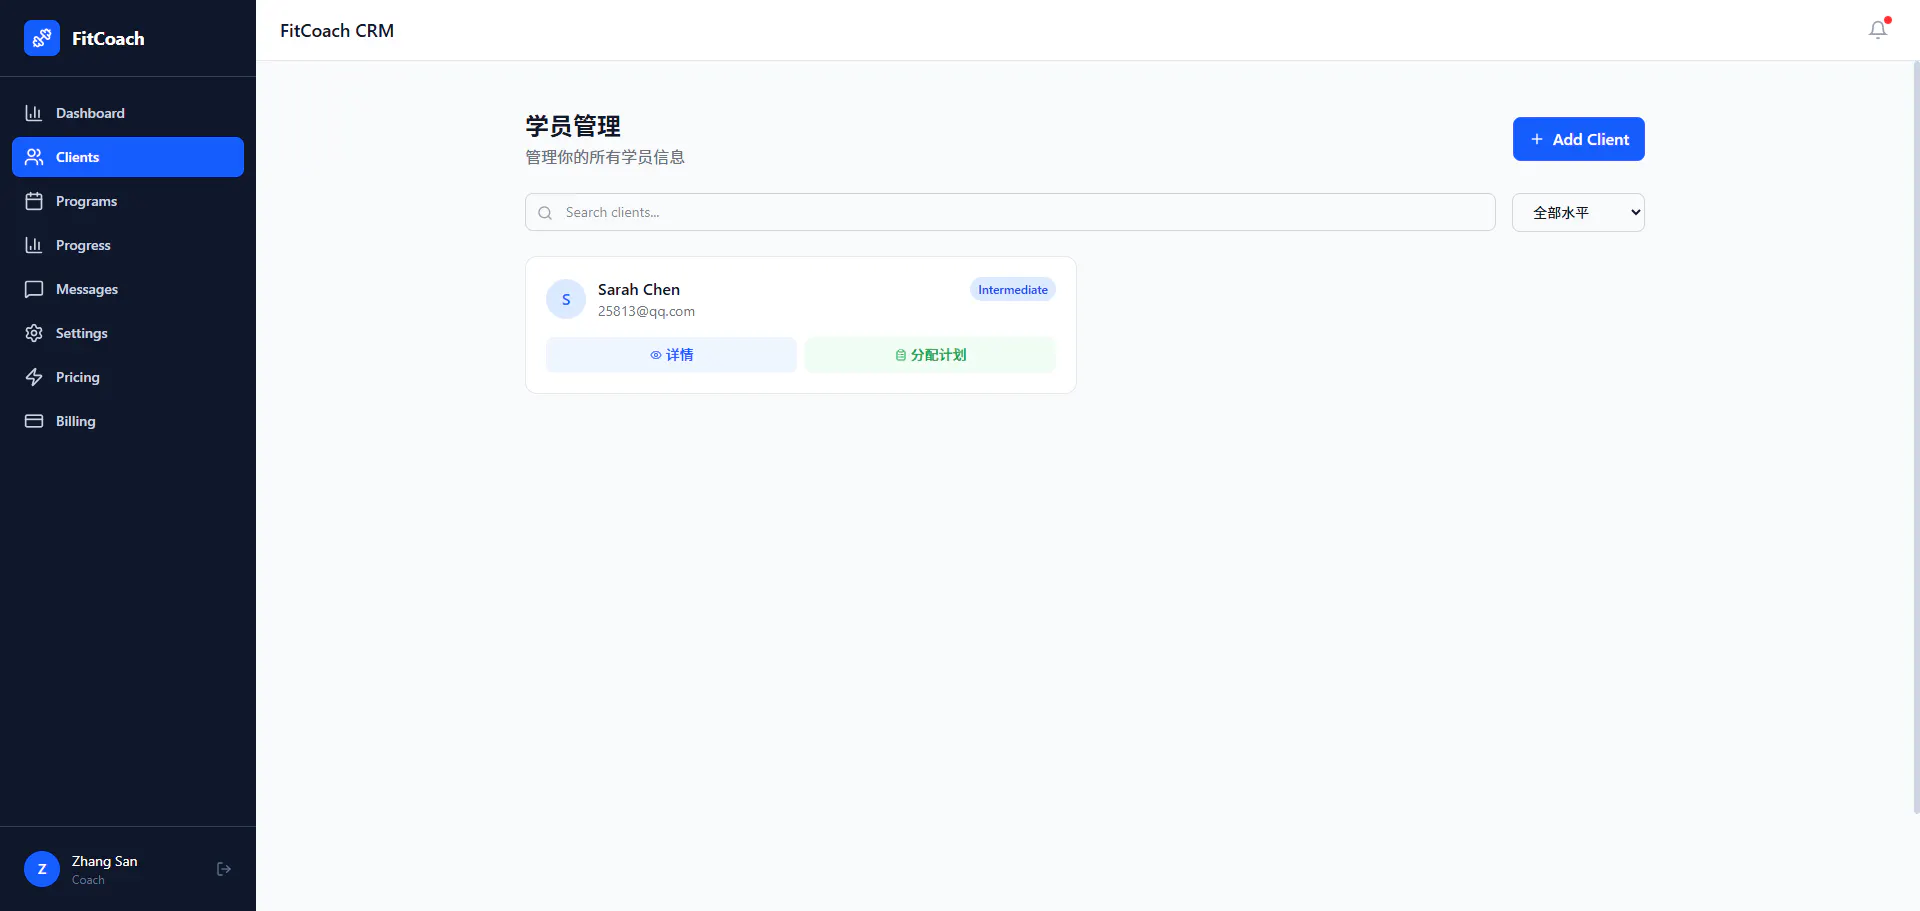The height and width of the screenshot is (911, 1920).
Task: Open the Settings page
Action: point(128,333)
